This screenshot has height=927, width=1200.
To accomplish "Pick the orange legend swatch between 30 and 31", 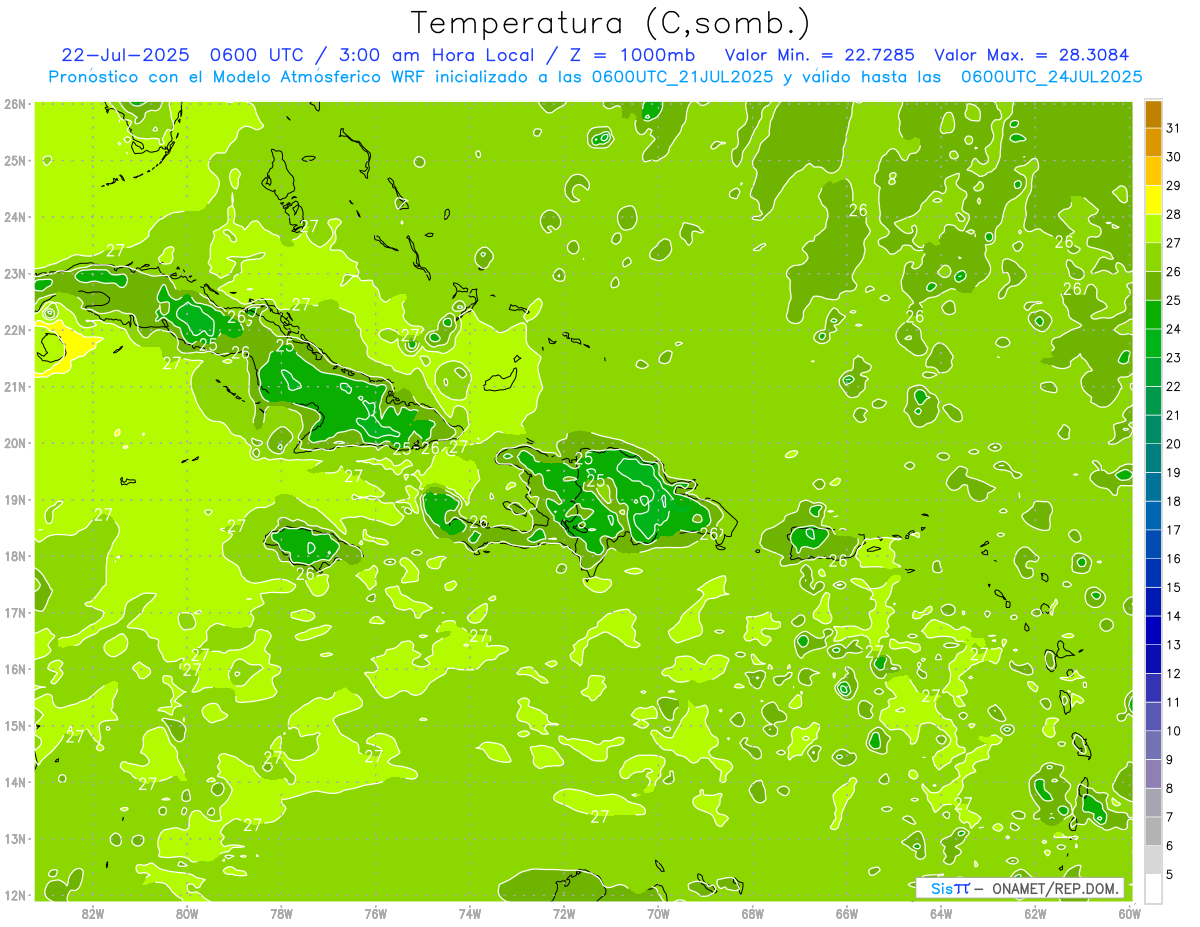I will click(1153, 143).
